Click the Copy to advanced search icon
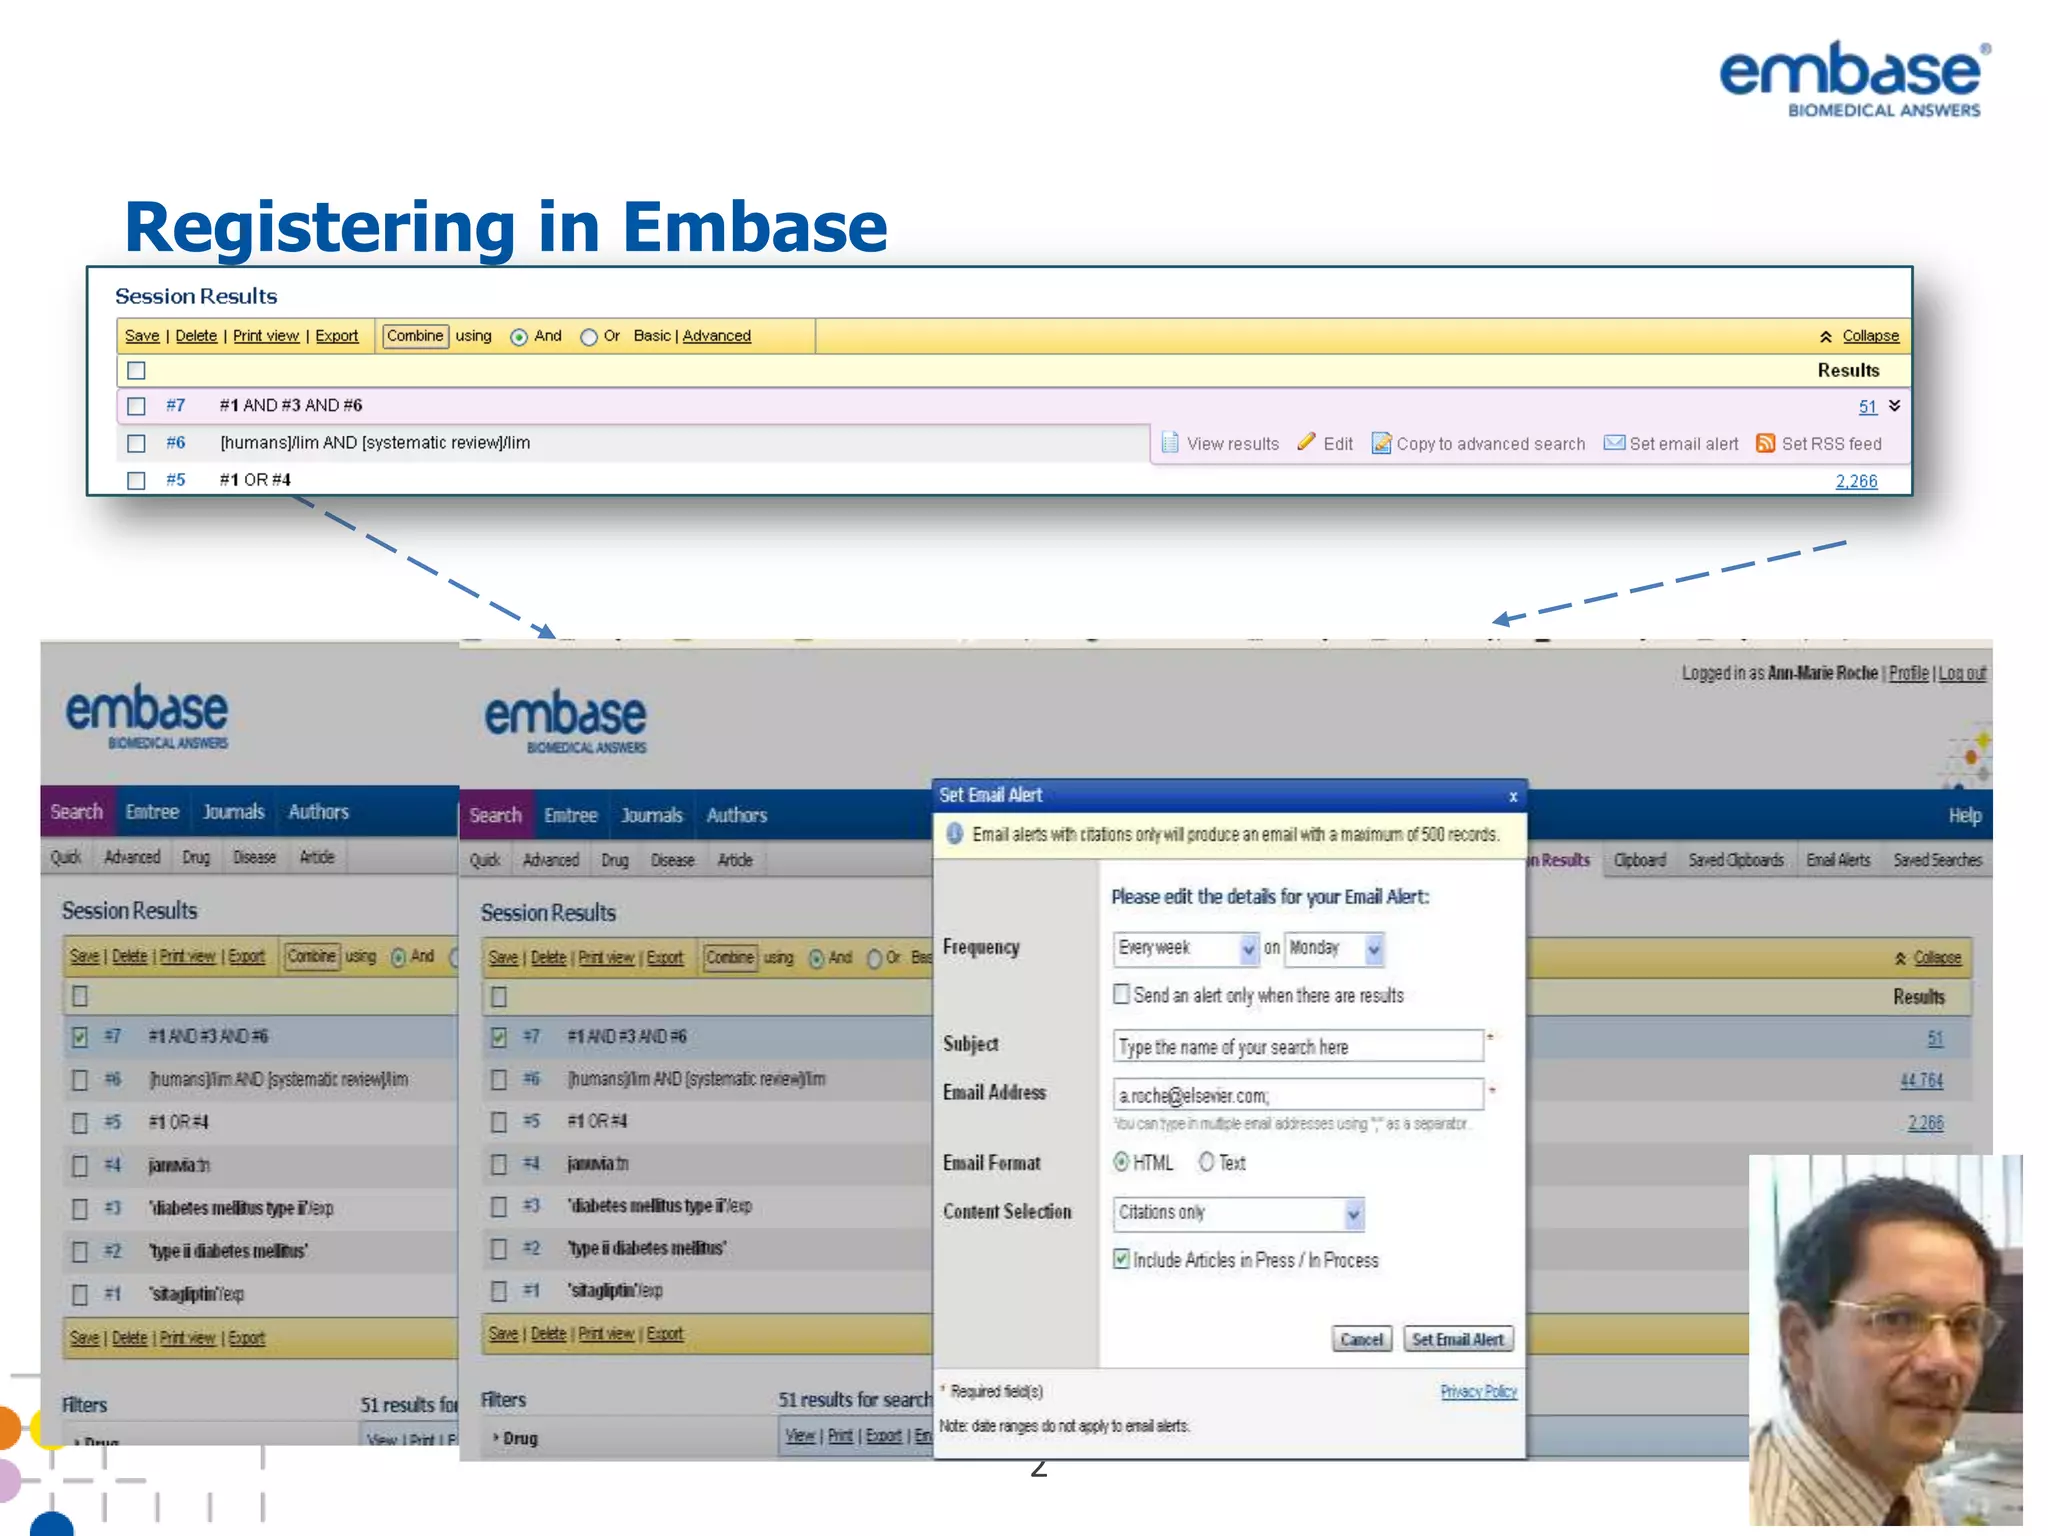 point(1381,443)
